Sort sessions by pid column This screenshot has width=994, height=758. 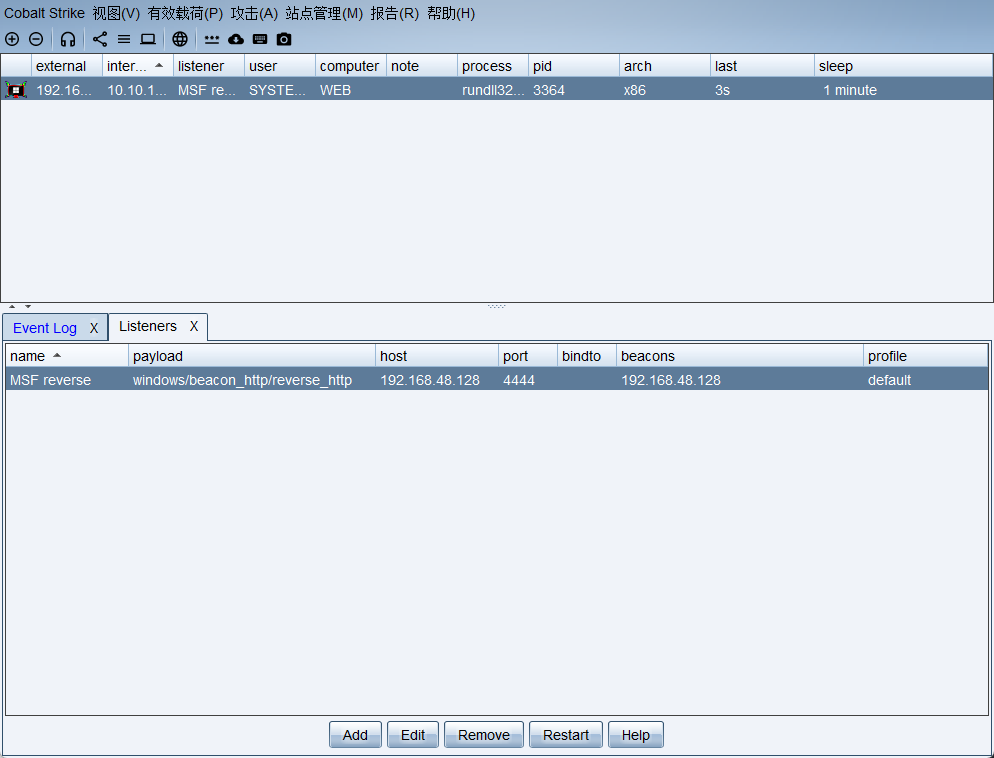click(574, 66)
